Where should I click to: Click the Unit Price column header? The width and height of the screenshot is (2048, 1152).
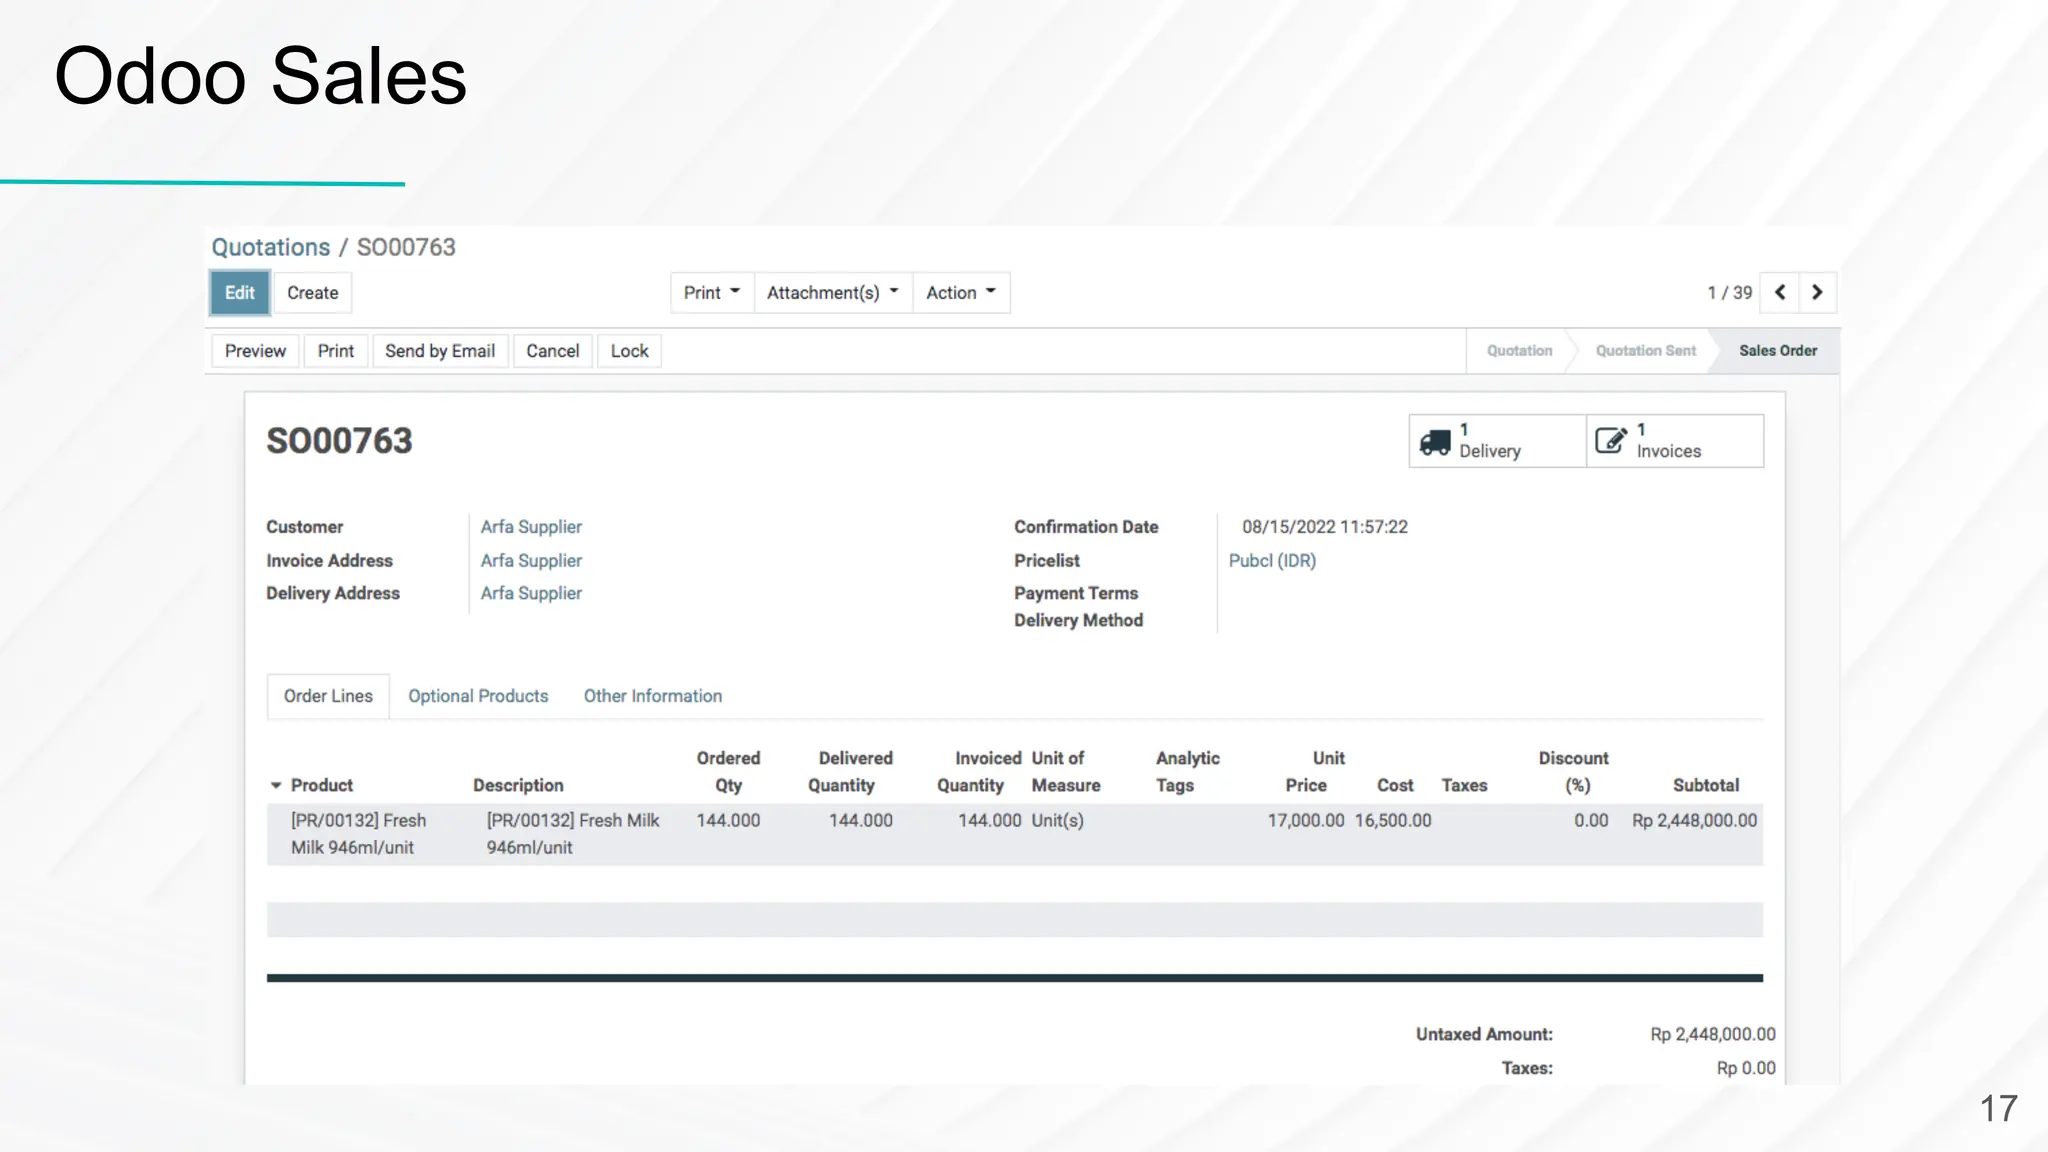pyautogui.click(x=1315, y=772)
